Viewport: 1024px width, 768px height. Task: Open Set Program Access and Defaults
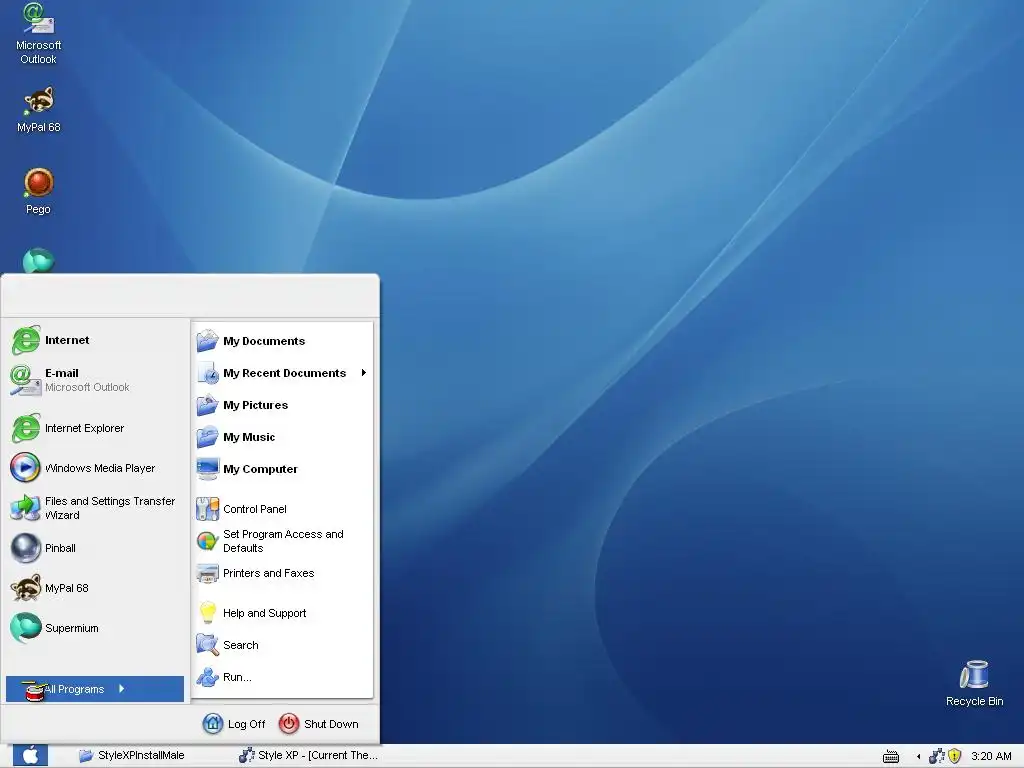click(270, 541)
